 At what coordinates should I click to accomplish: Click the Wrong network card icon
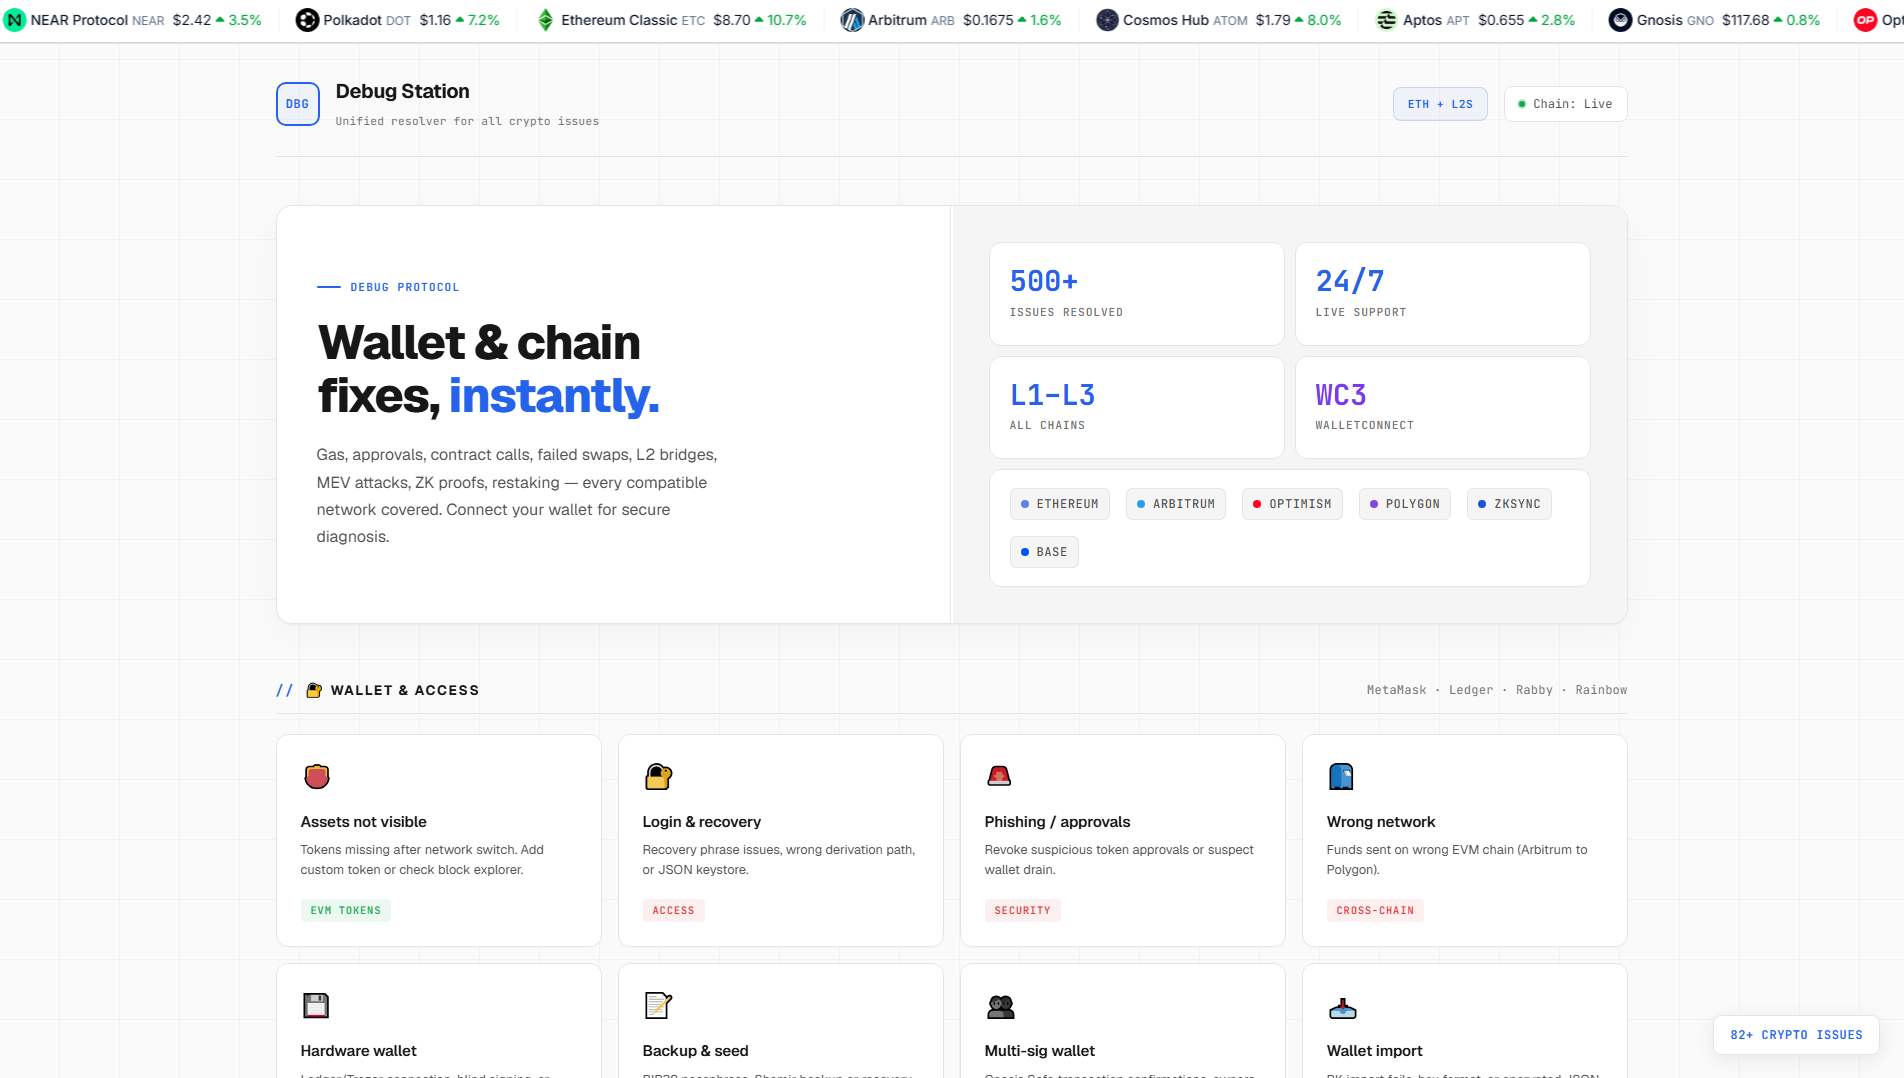coord(1341,776)
